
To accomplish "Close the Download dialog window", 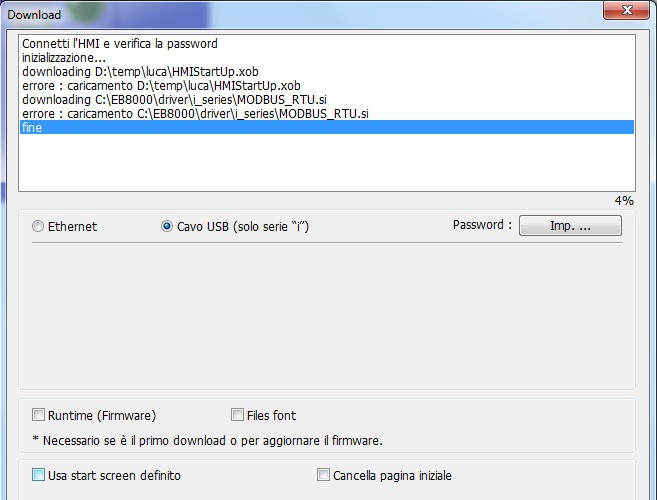I will click(x=626, y=10).
